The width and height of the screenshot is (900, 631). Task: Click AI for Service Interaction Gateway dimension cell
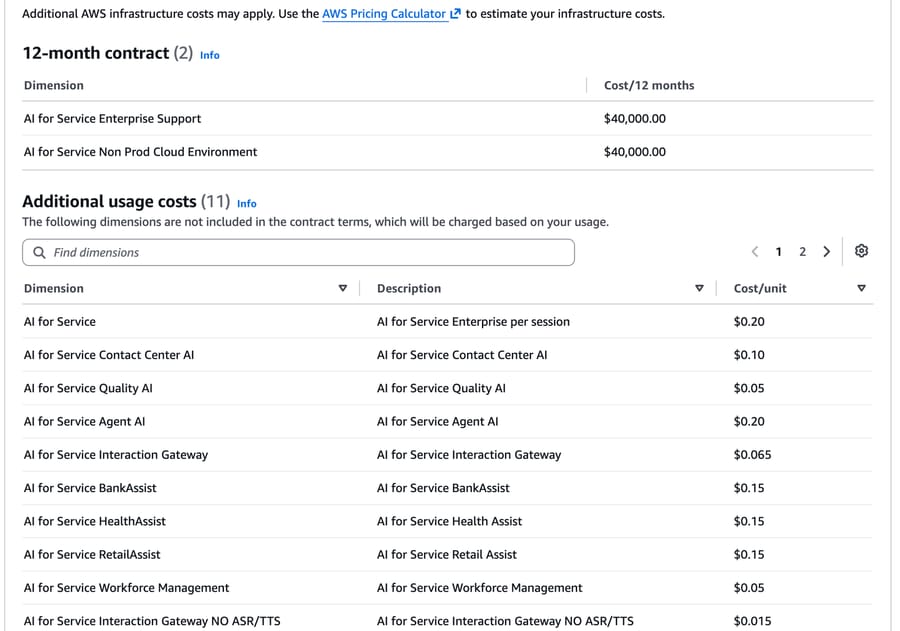(116, 455)
